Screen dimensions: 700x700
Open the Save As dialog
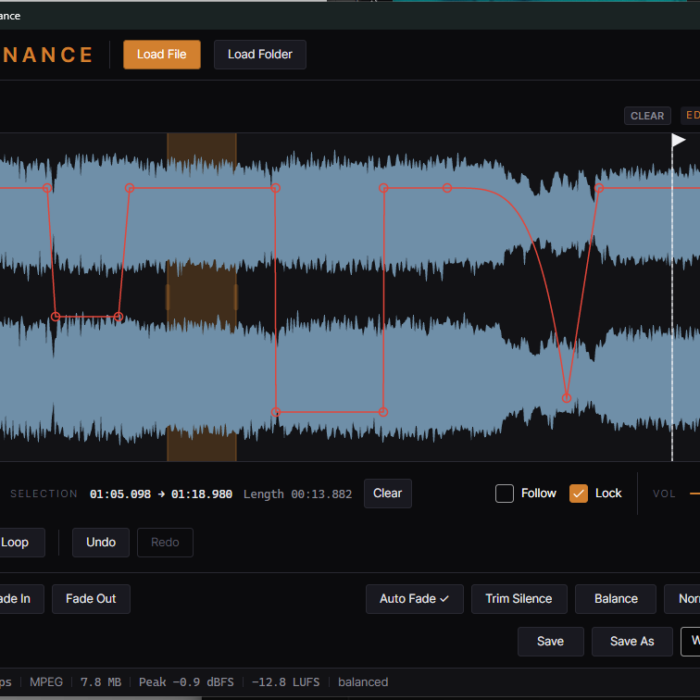[632, 642]
